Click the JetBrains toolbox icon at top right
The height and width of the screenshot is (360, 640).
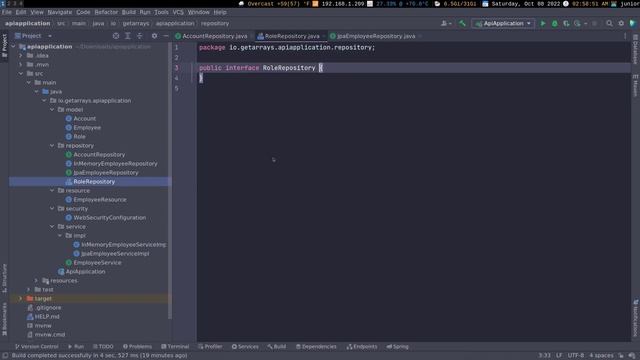click(633, 24)
